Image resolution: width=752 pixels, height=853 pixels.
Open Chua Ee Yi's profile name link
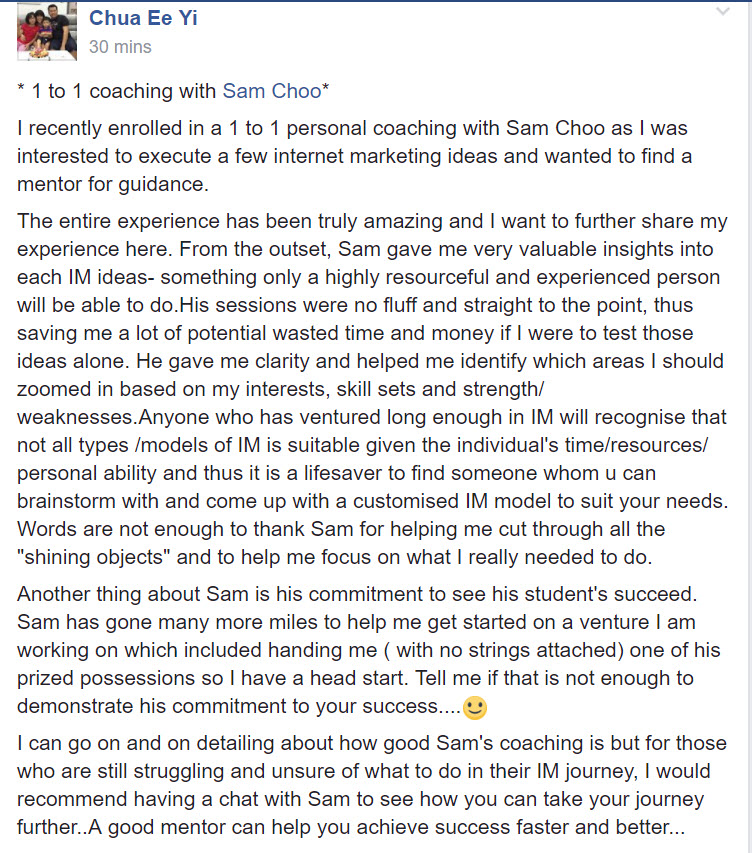[x=143, y=18]
